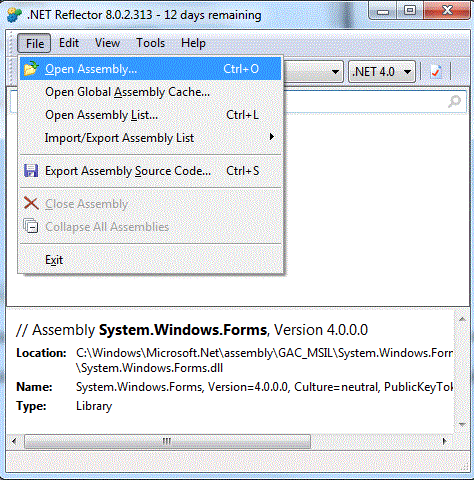The height and width of the screenshot is (480, 474).
Task: Click the Open Assembly folder icon
Action: [31, 68]
